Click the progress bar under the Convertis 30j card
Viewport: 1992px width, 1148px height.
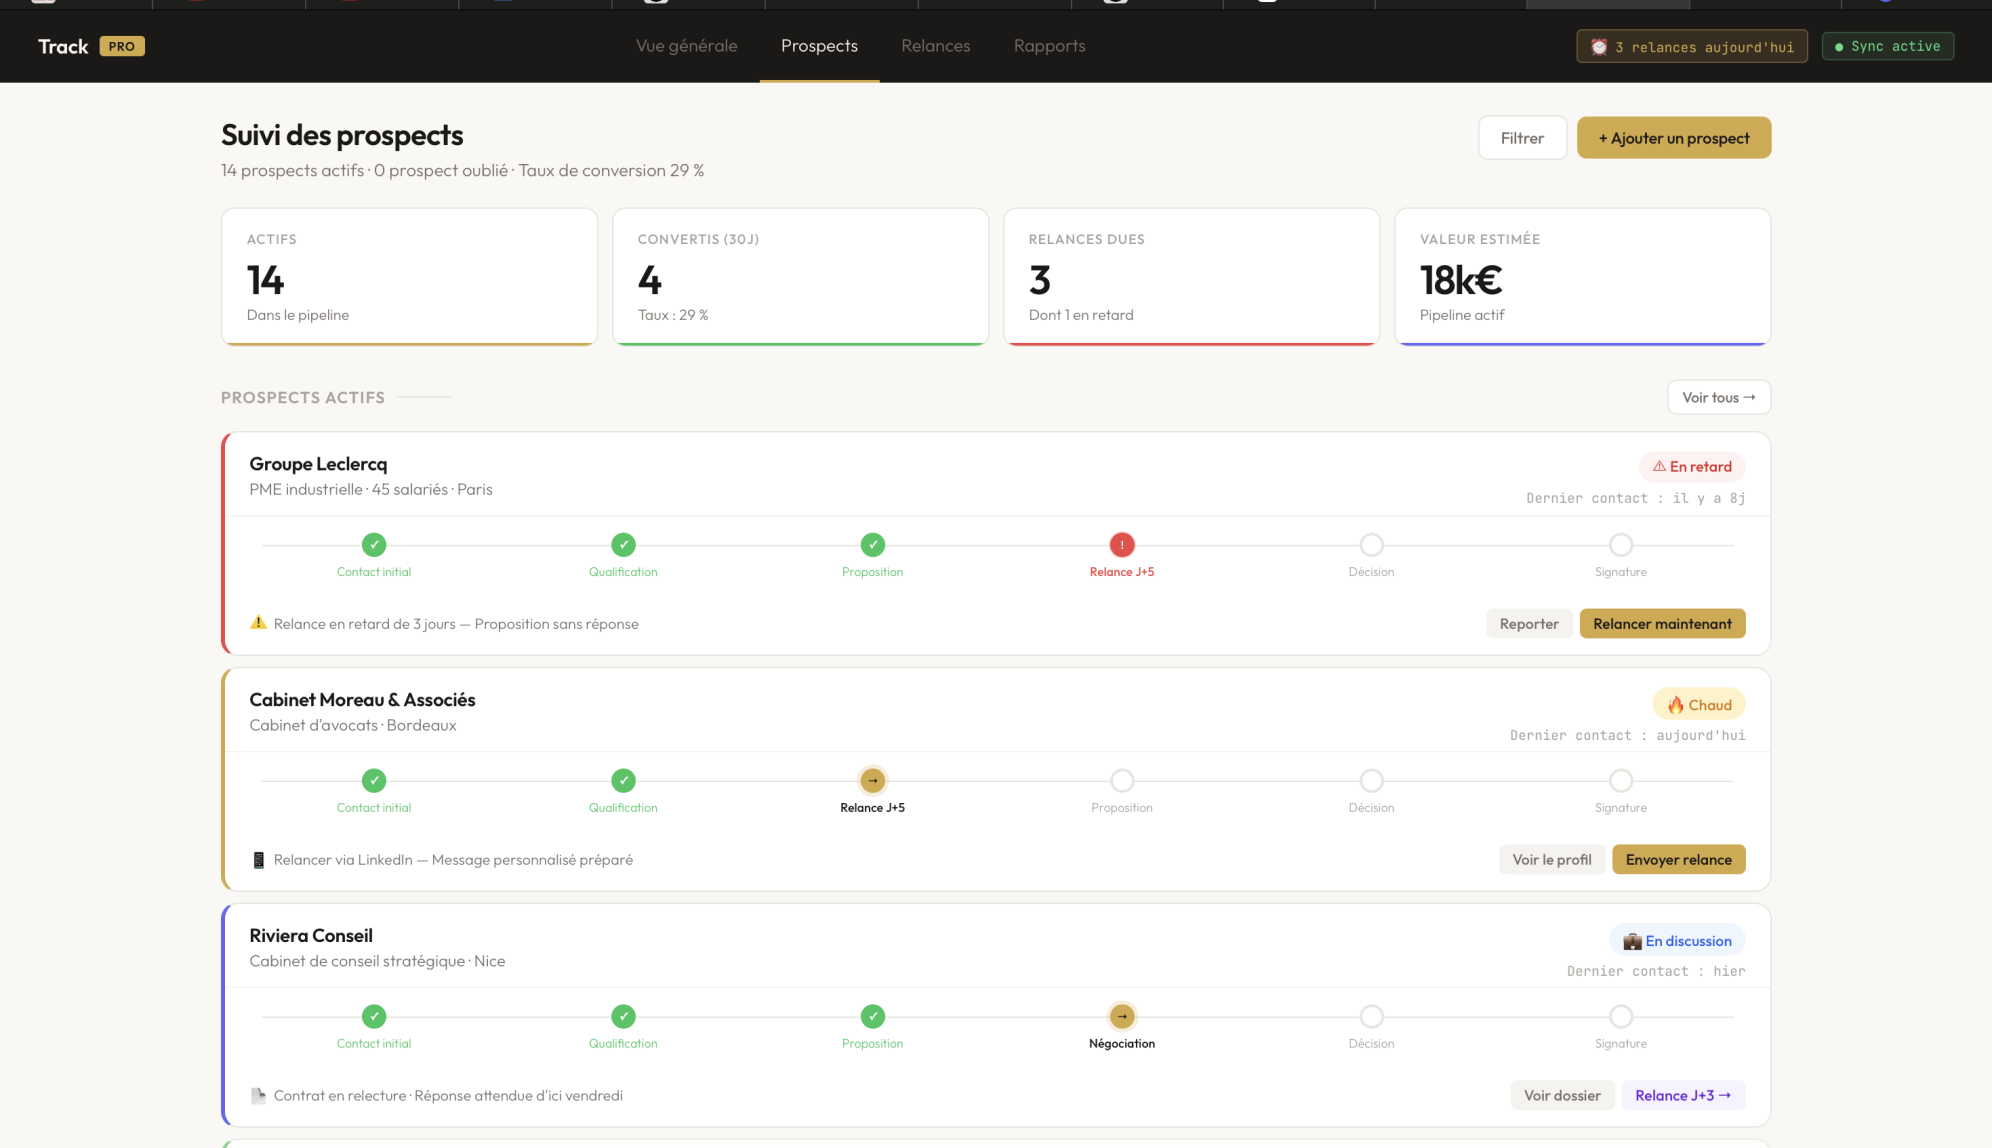tap(800, 342)
